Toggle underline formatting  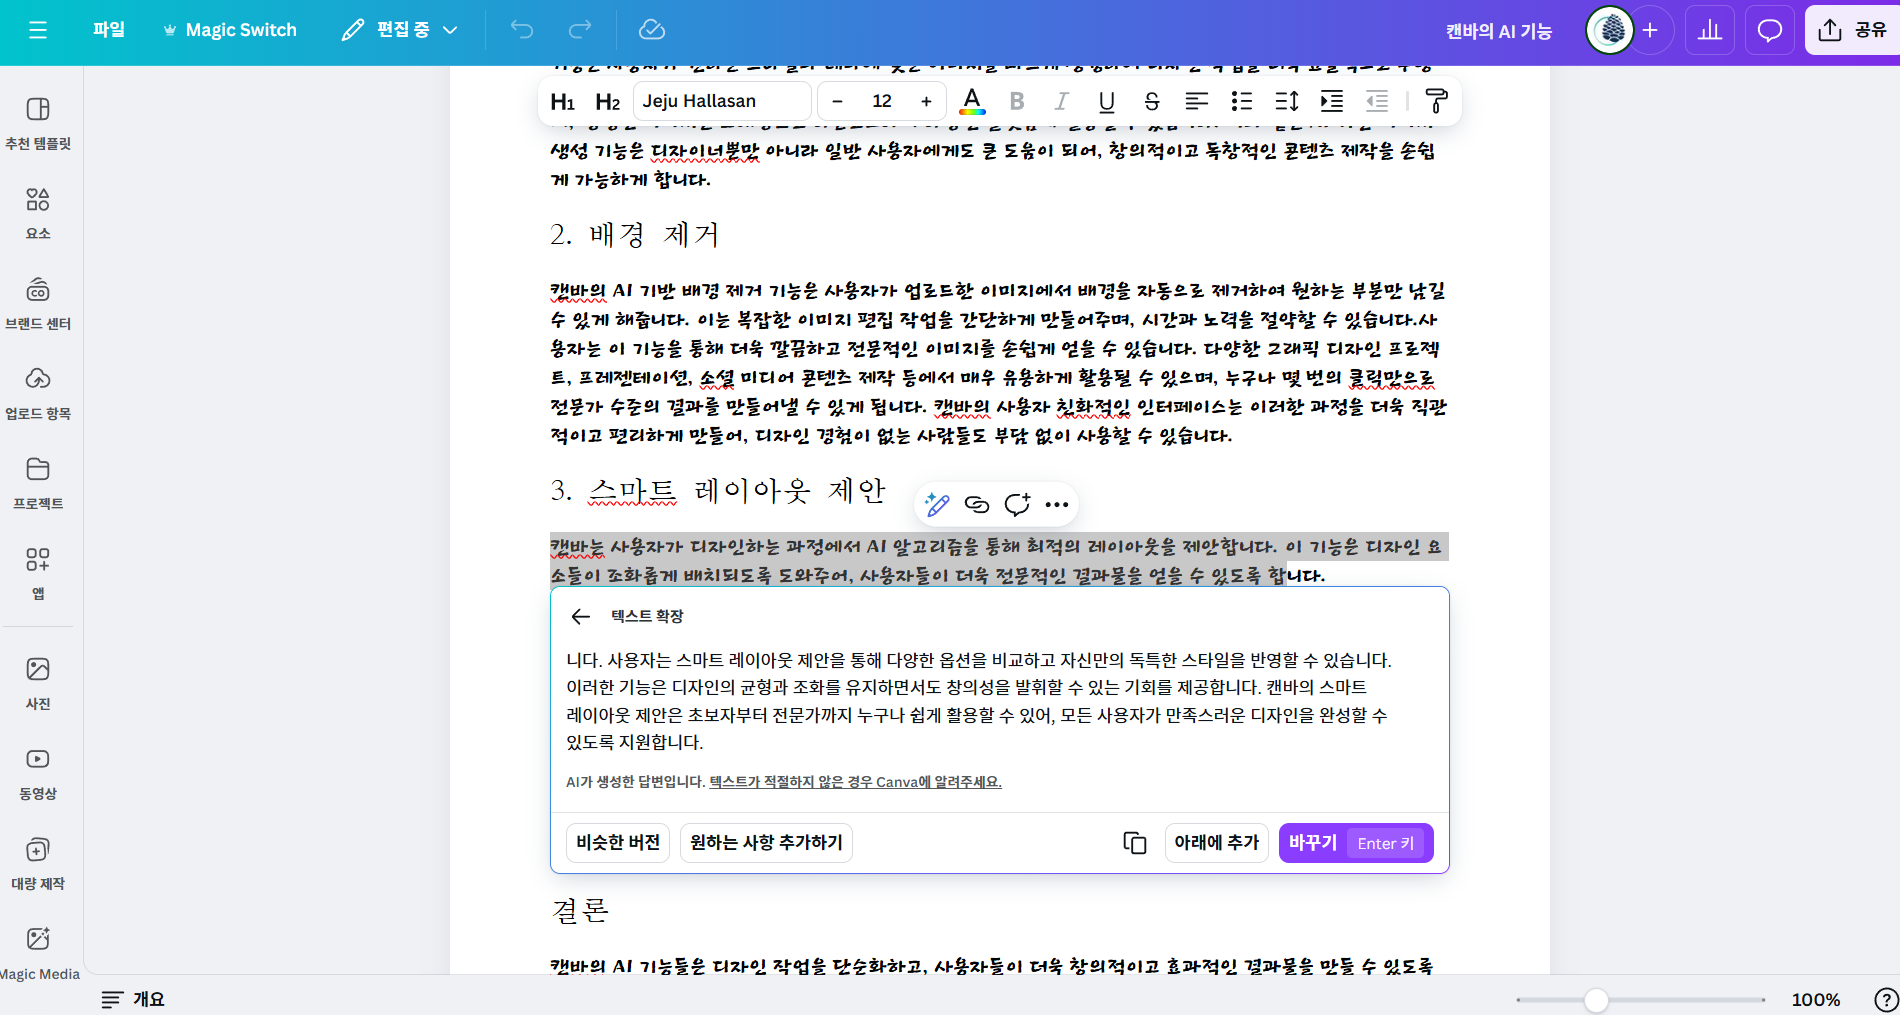1107,101
